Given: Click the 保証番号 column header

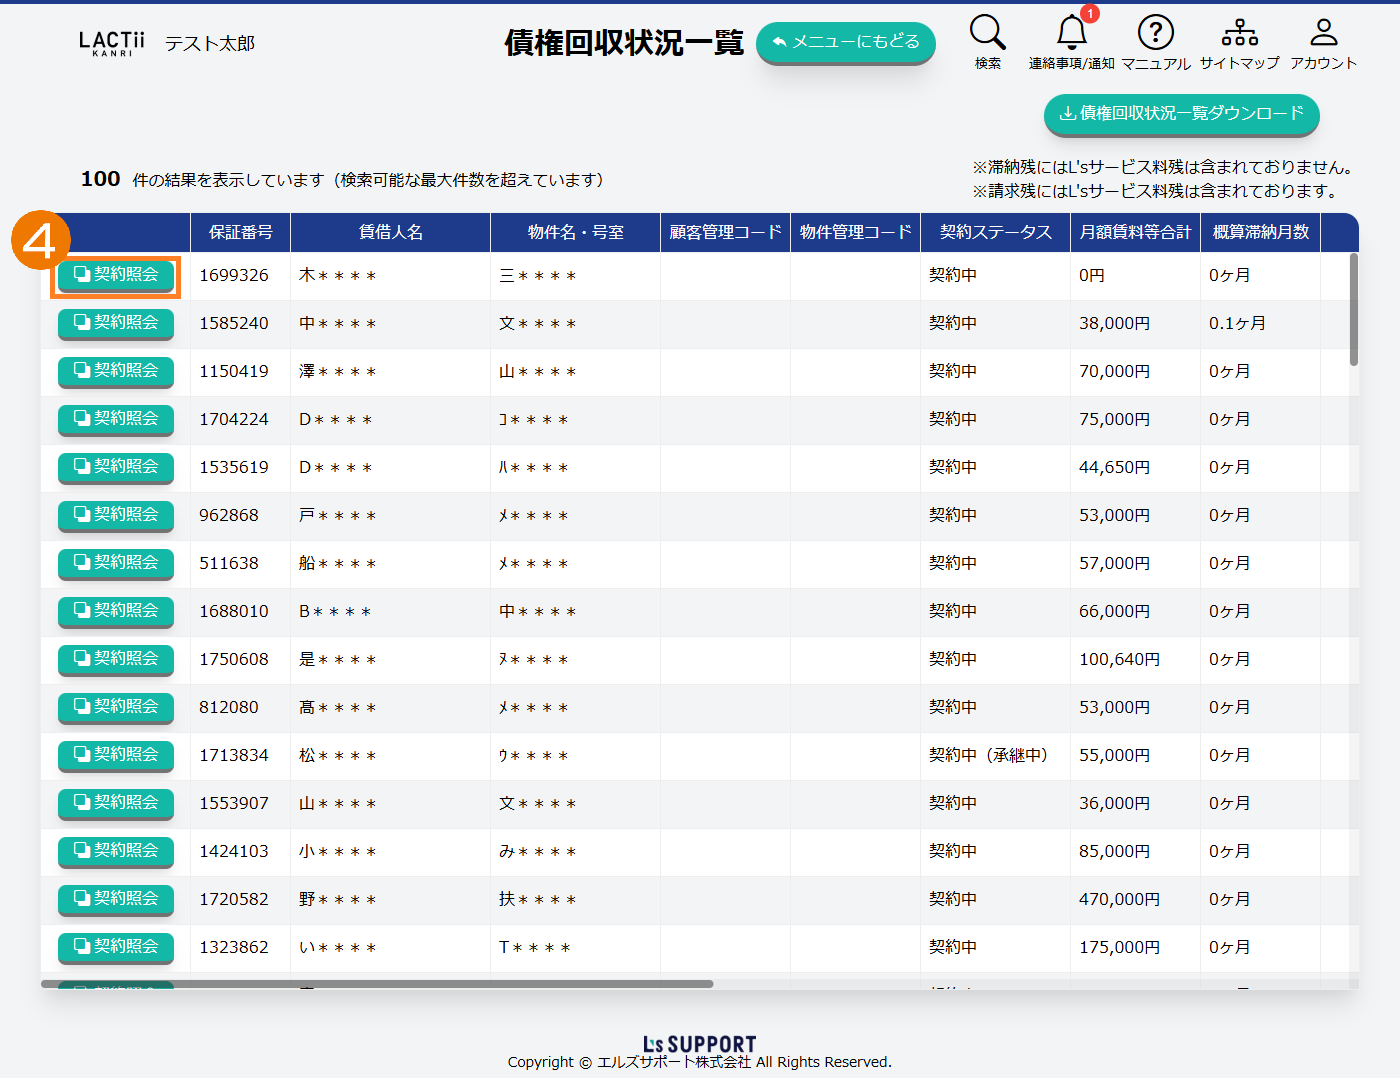Looking at the screenshot, I should pyautogui.click(x=240, y=232).
